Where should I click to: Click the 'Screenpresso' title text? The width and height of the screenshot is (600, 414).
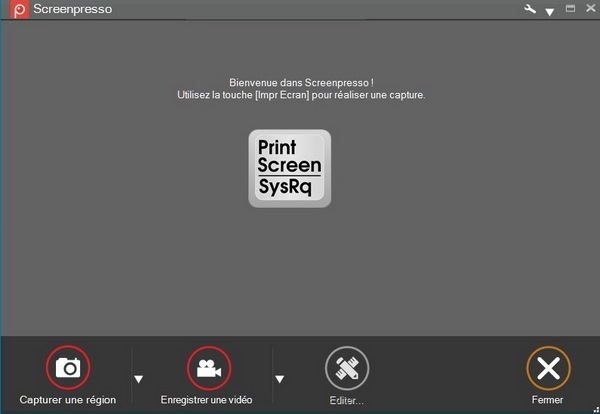tap(73, 9)
